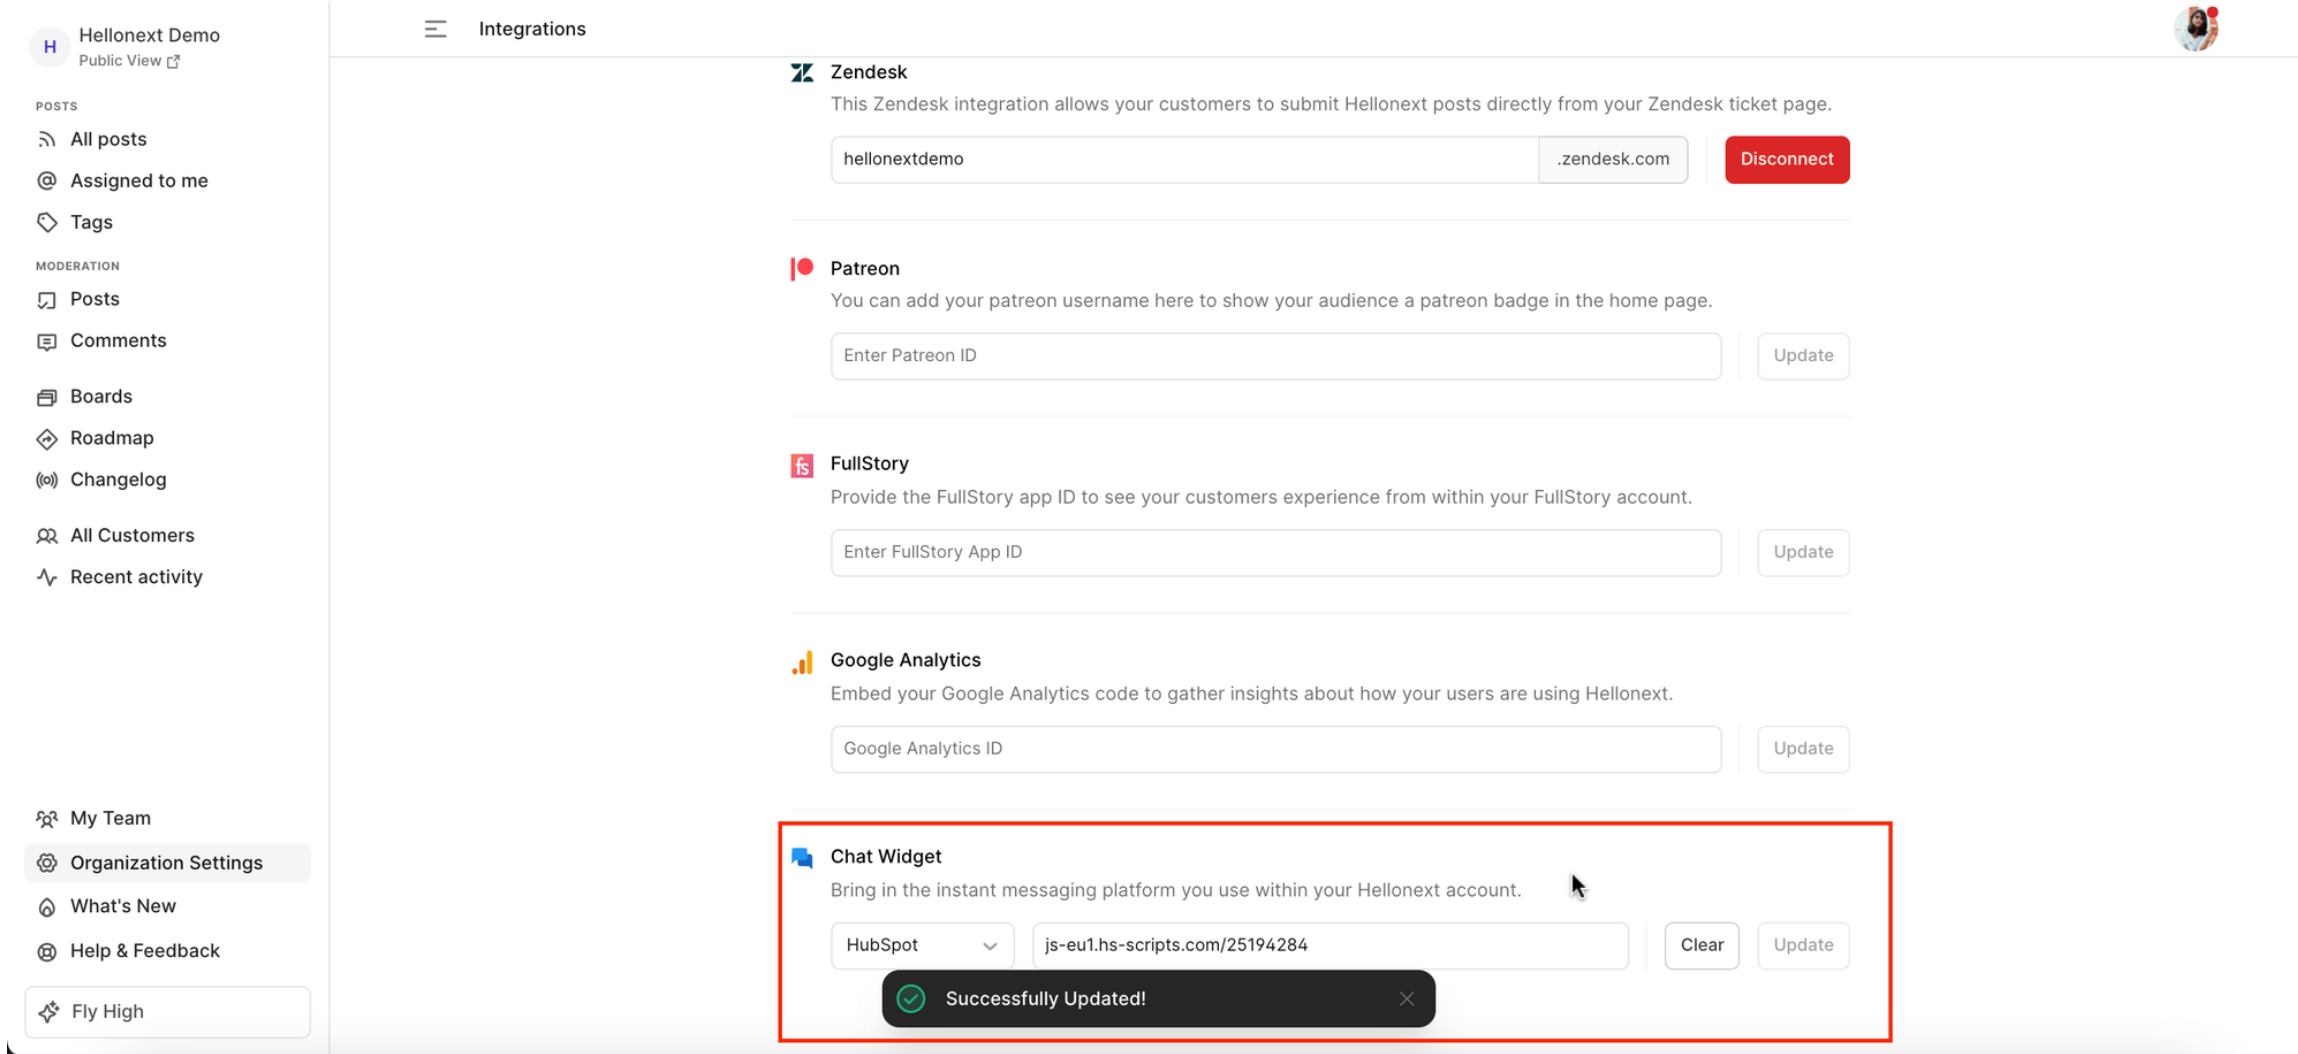The width and height of the screenshot is (2298, 1054).
Task: Open the Public View link
Action: (x=129, y=61)
